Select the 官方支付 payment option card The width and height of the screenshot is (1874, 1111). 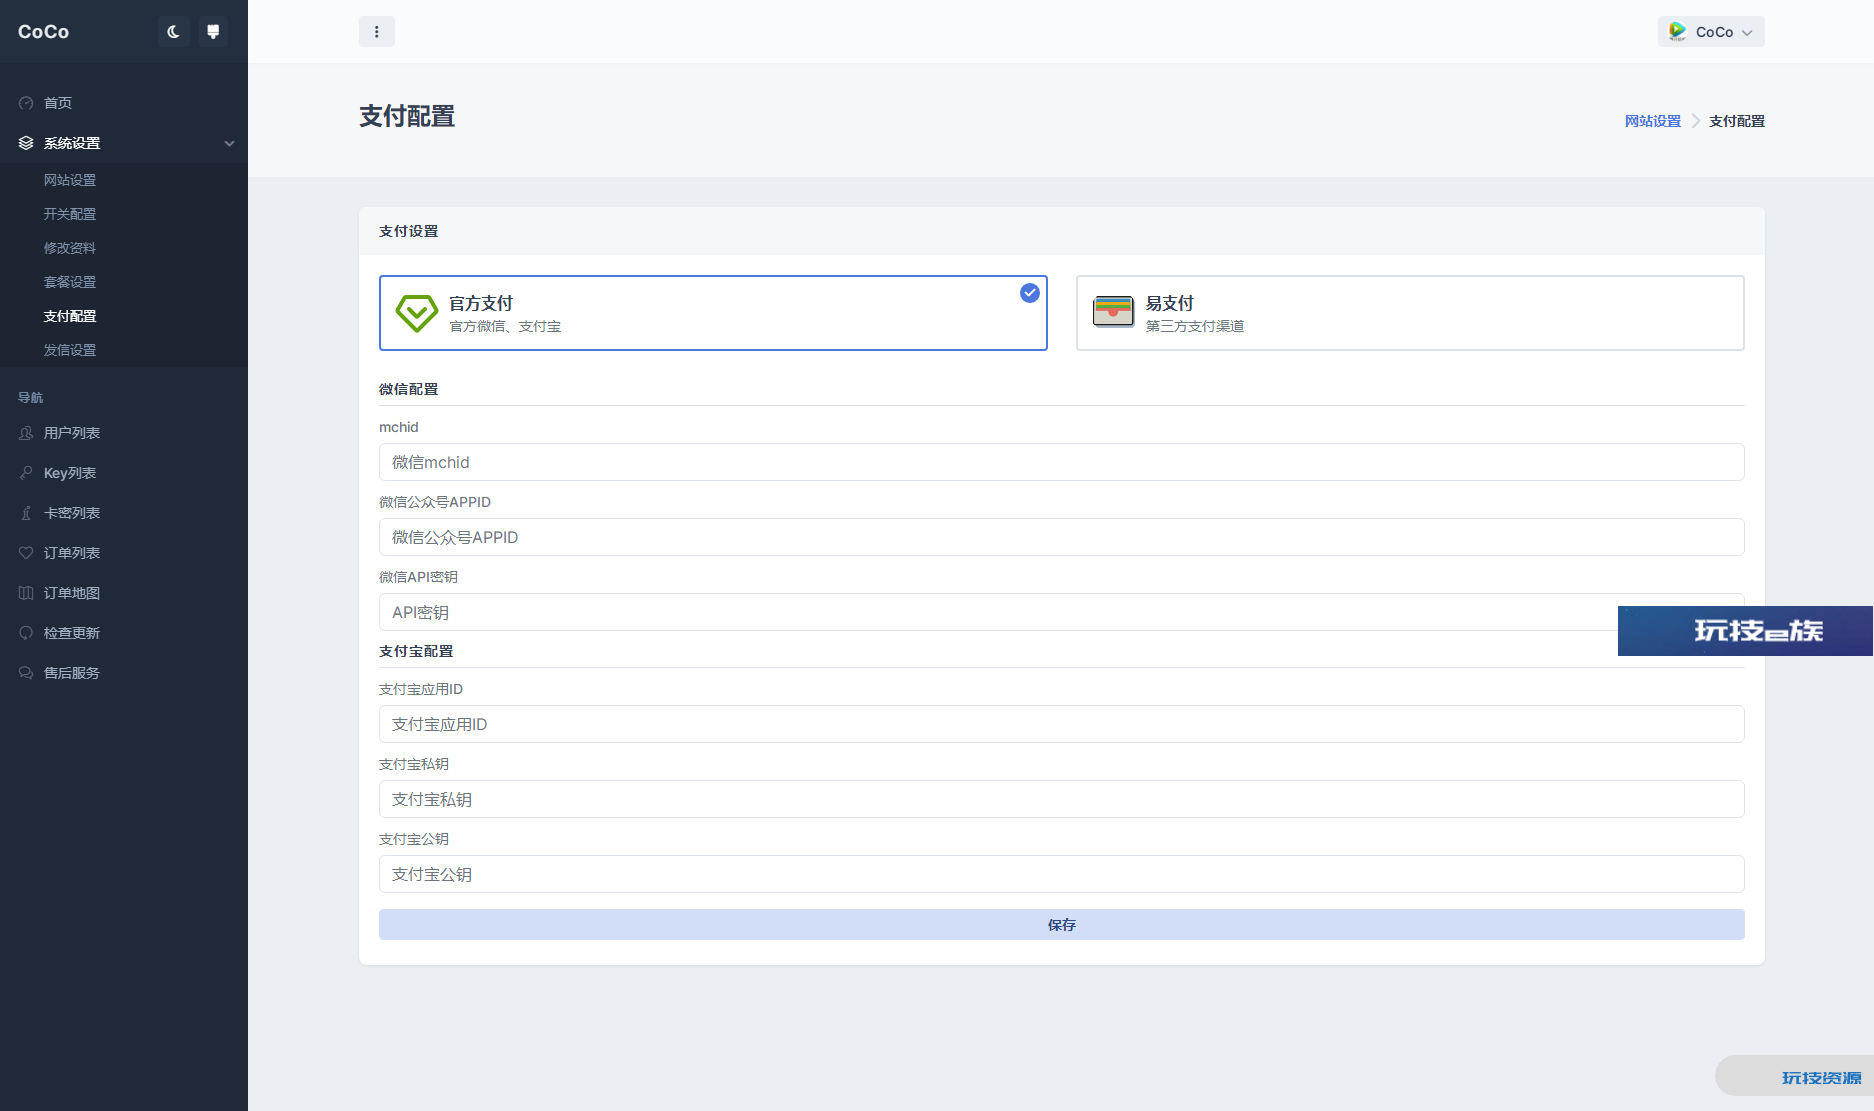pyautogui.click(x=713, y=313)
